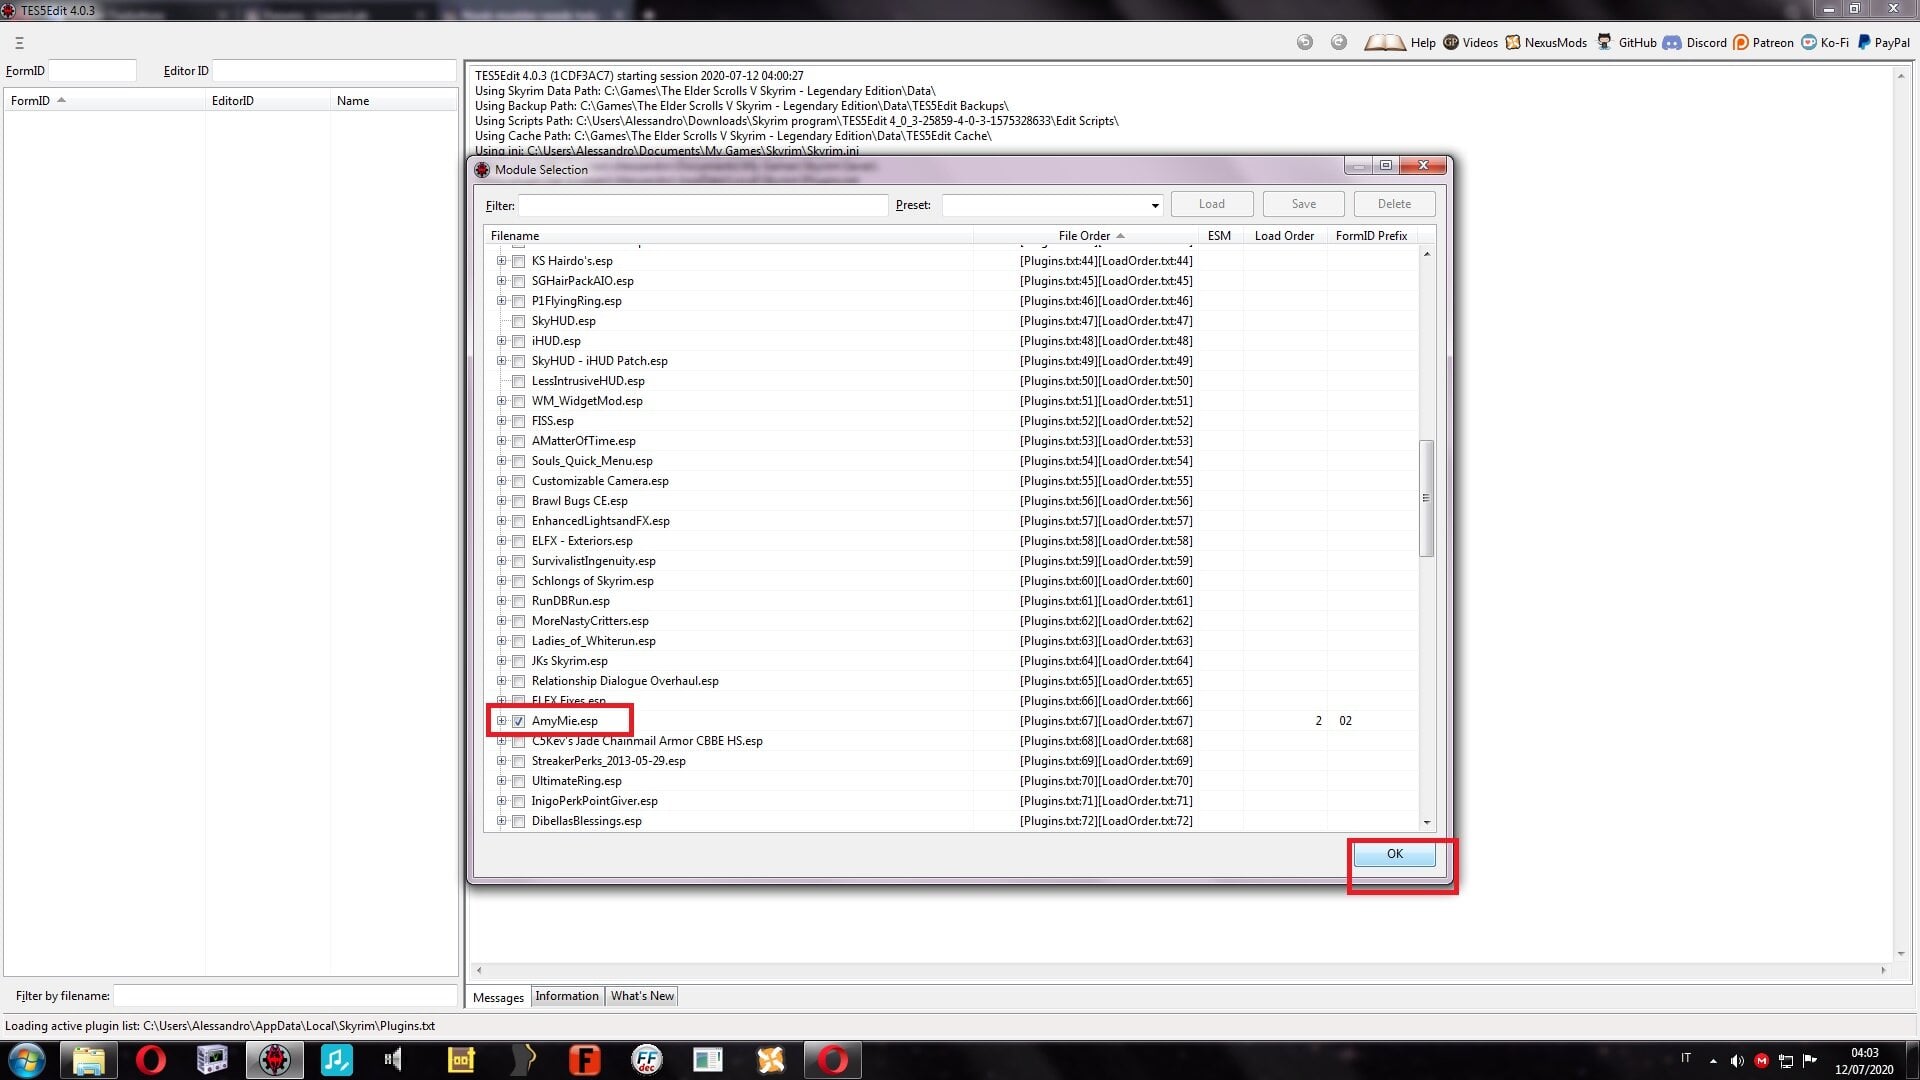Open the Patreon icon
Image resolution: width=1920 pixels, height=1080 pixels.
click(x=1741, y=42)
